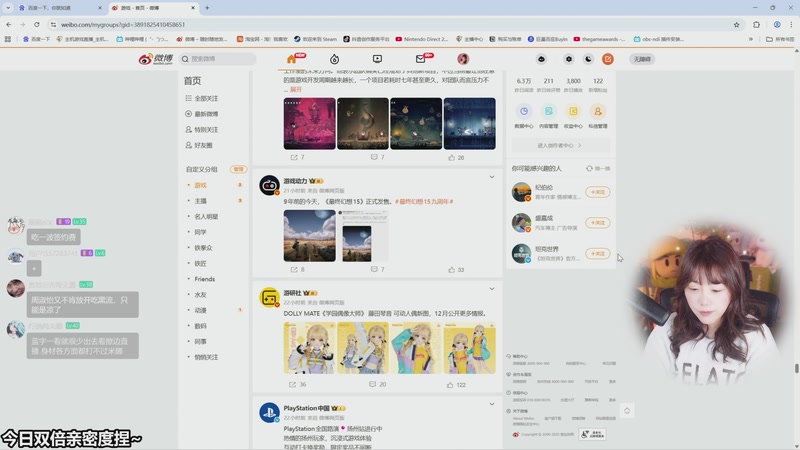
Task: Click 无障碍 accessibility button in header
Action: pyautogui.click(x=642, y=59)
